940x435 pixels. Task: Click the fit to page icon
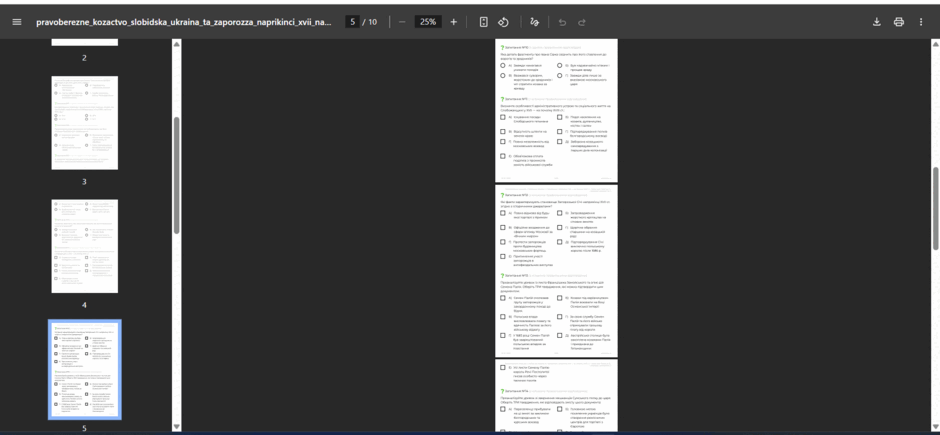coord(483,22)
